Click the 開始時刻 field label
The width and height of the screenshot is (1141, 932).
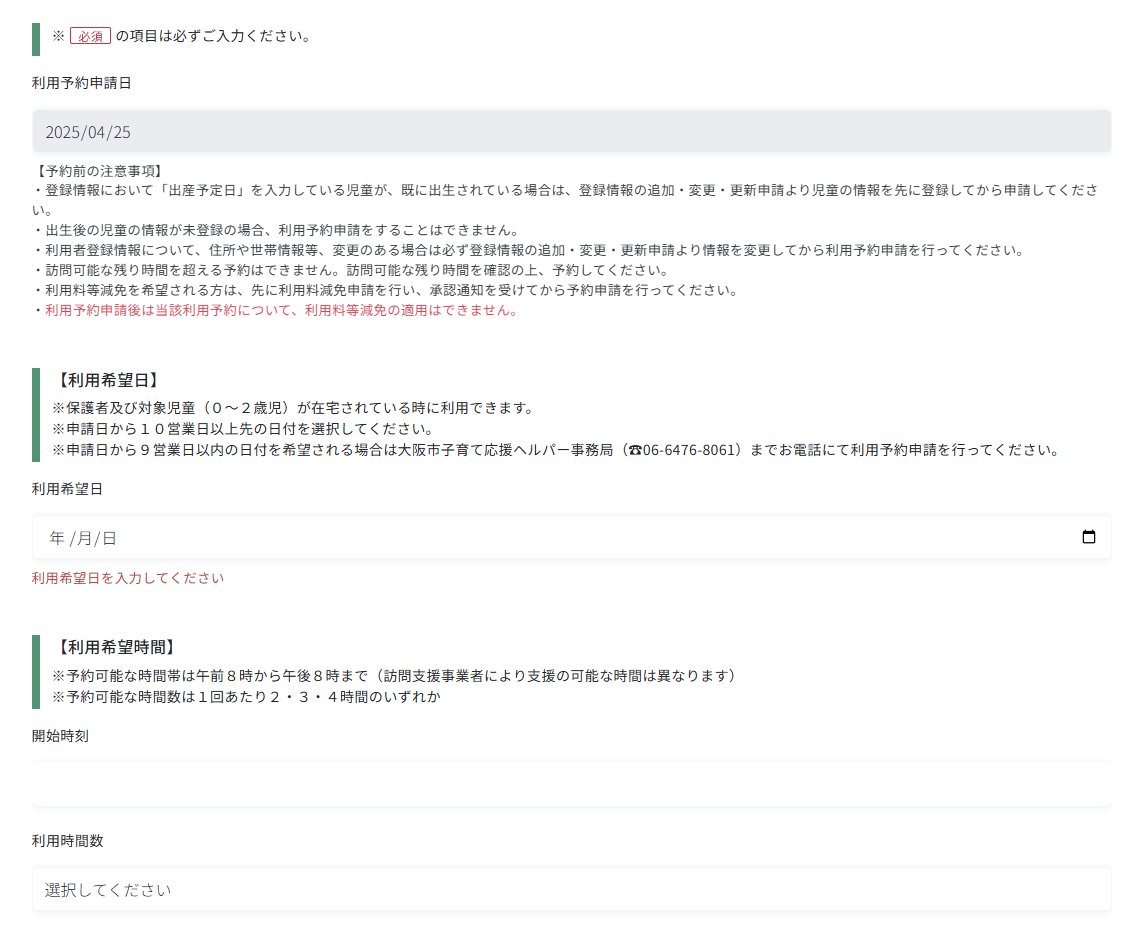[x=60, y=736]
